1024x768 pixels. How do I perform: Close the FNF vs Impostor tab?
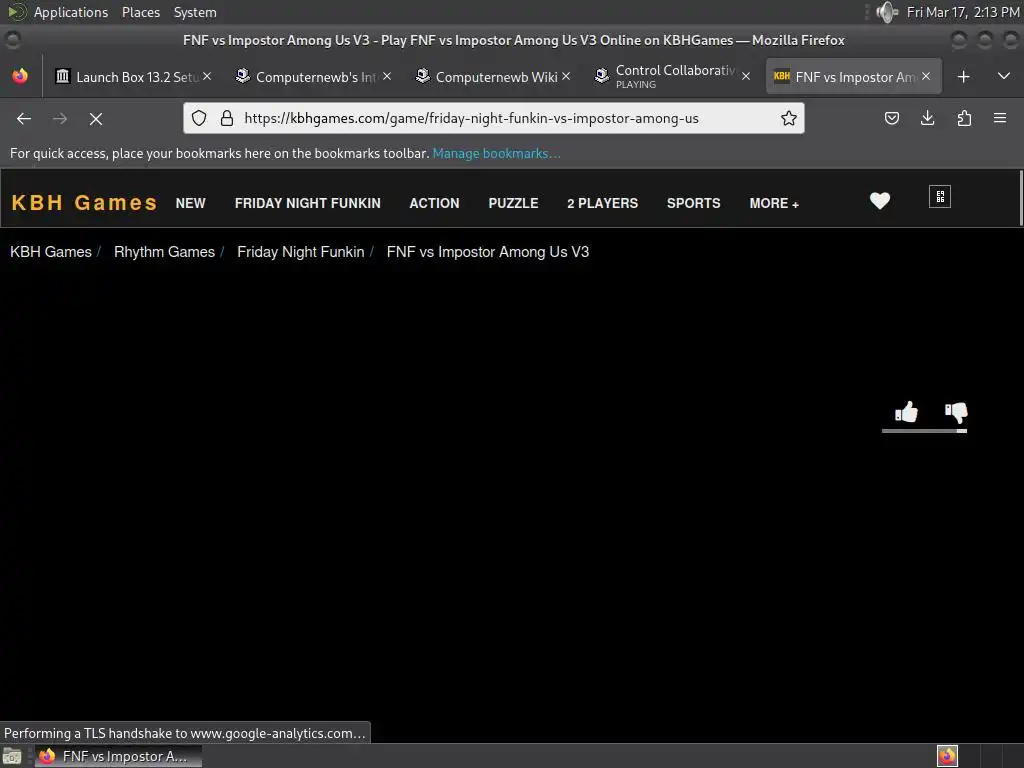tap(926, 76)
